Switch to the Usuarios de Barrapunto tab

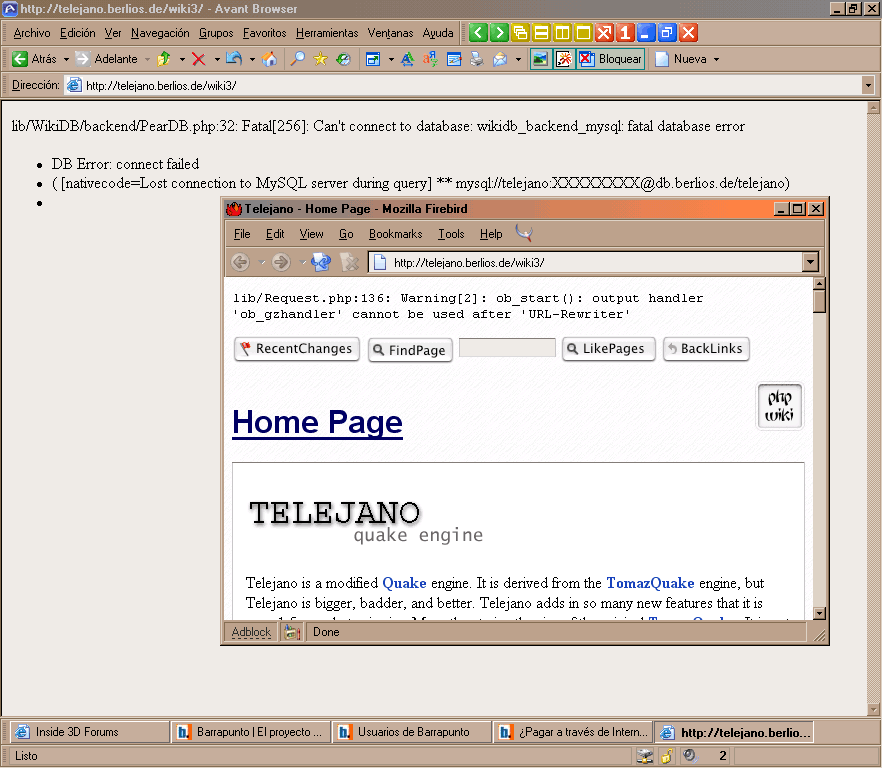tap(411, 732)
